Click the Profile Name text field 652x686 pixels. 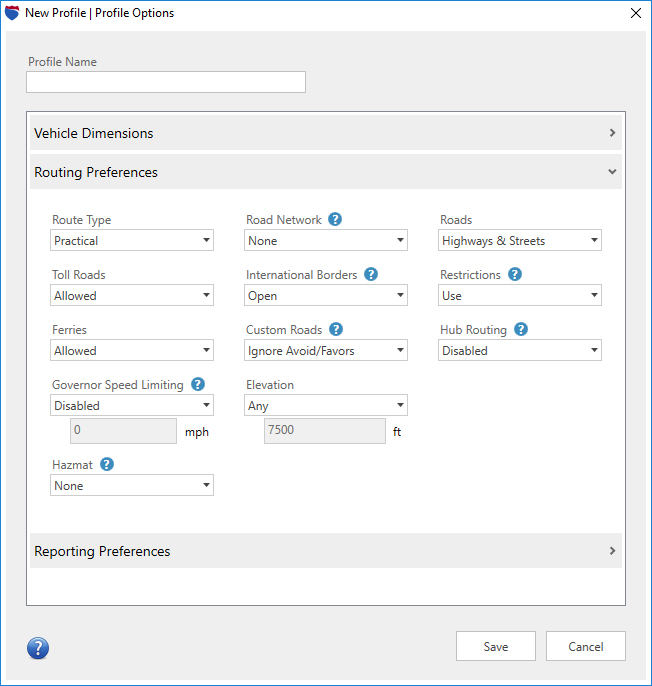point(166,82)
